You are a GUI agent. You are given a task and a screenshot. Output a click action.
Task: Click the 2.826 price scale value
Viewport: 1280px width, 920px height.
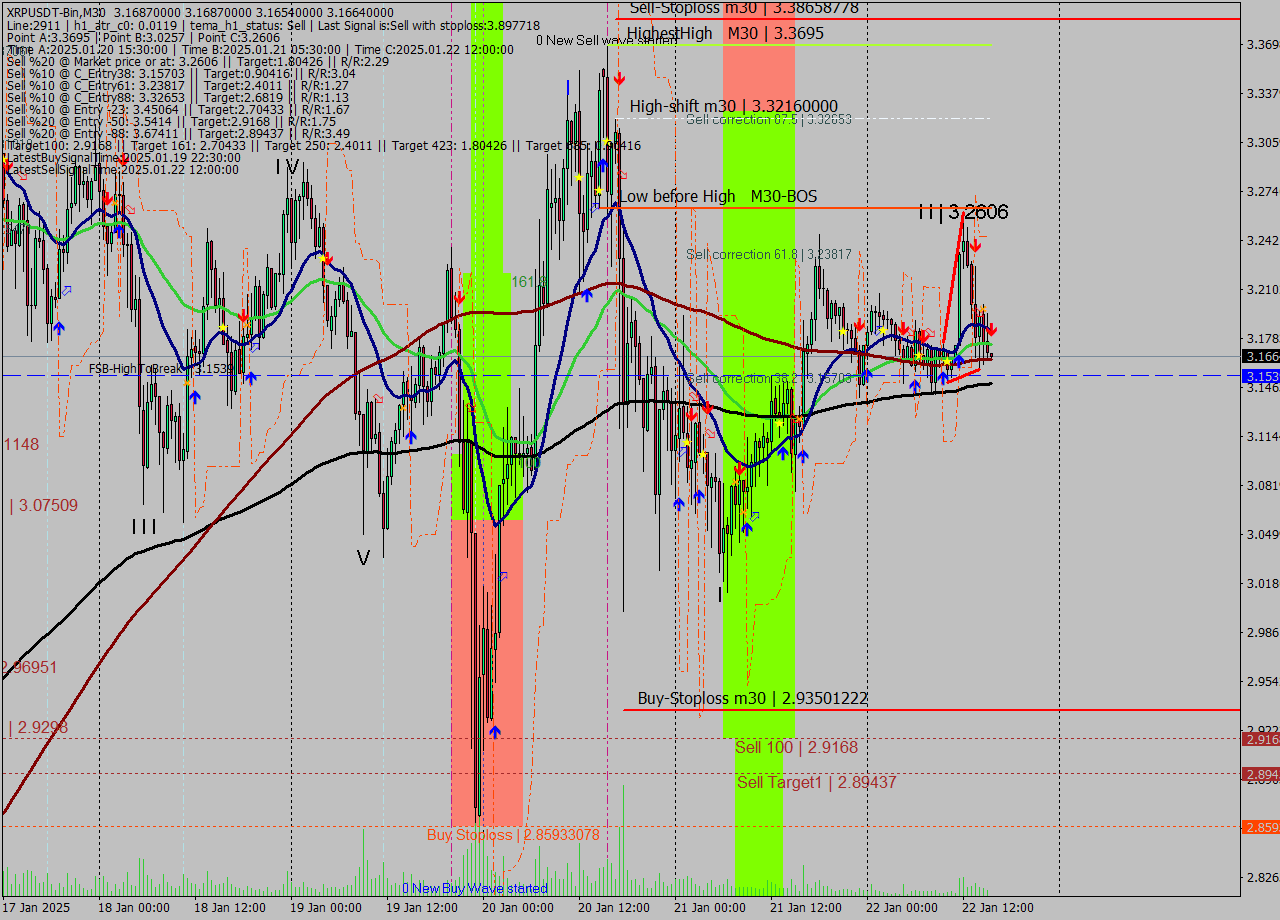point(1262,877)
